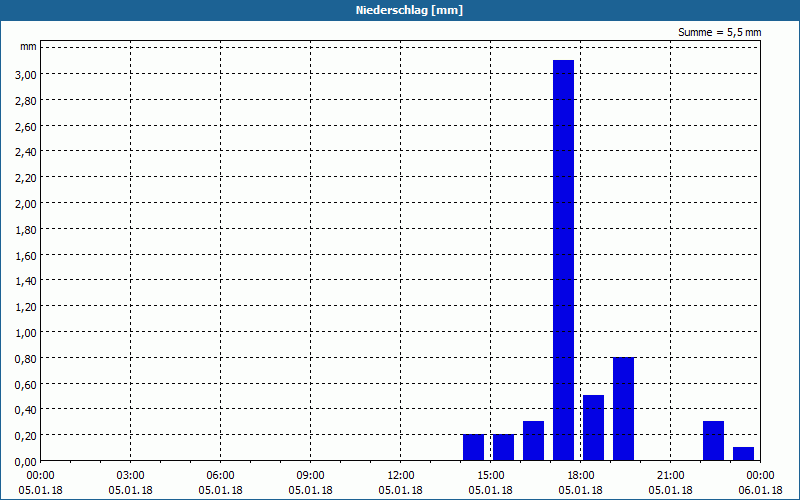
Task: Click the y-axis label 0,00
Action: (x=26, y=462)
